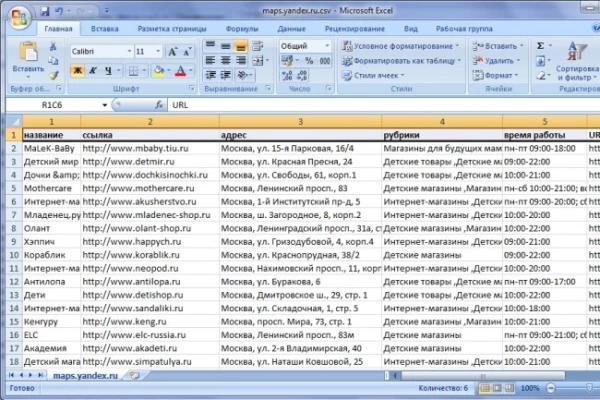This screenshot has height=400, width=600.
Task: Toggle wrap text in cell
Action: pyautogui.click(x=258, y=46)
